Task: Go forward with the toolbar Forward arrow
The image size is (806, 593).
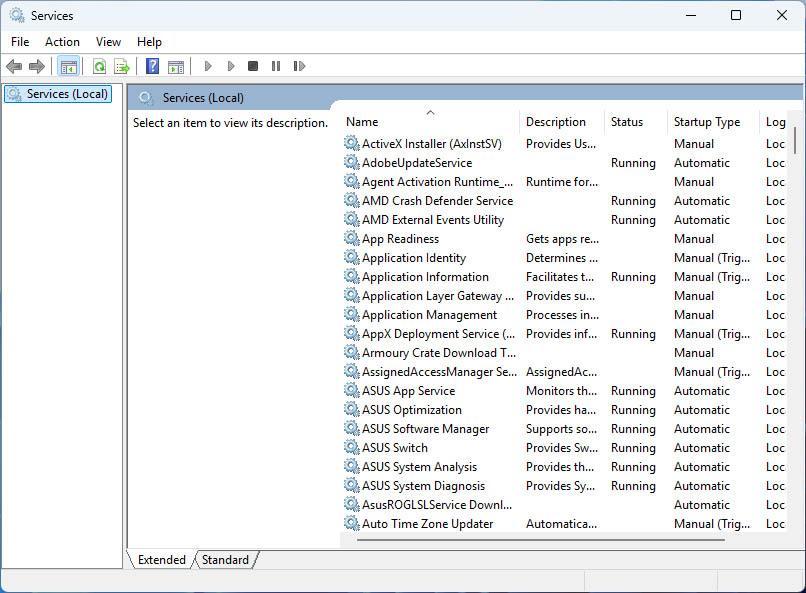Action: click(37, 66)
